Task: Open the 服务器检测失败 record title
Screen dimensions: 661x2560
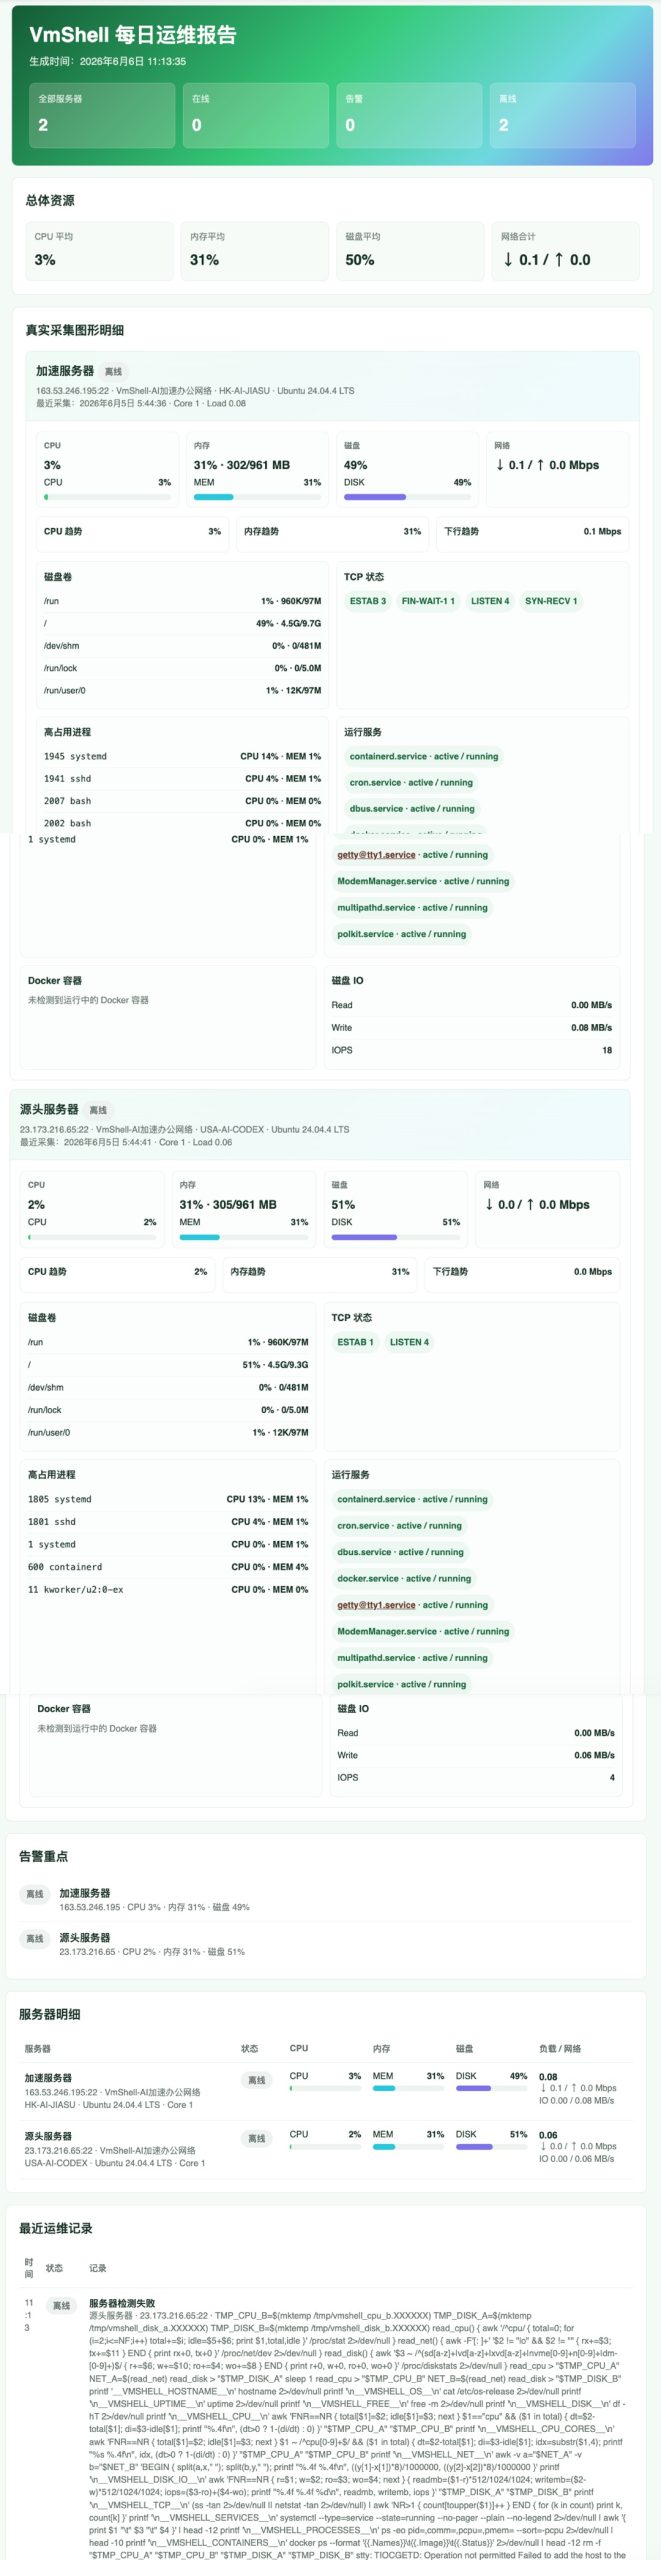Action: 122,2303
